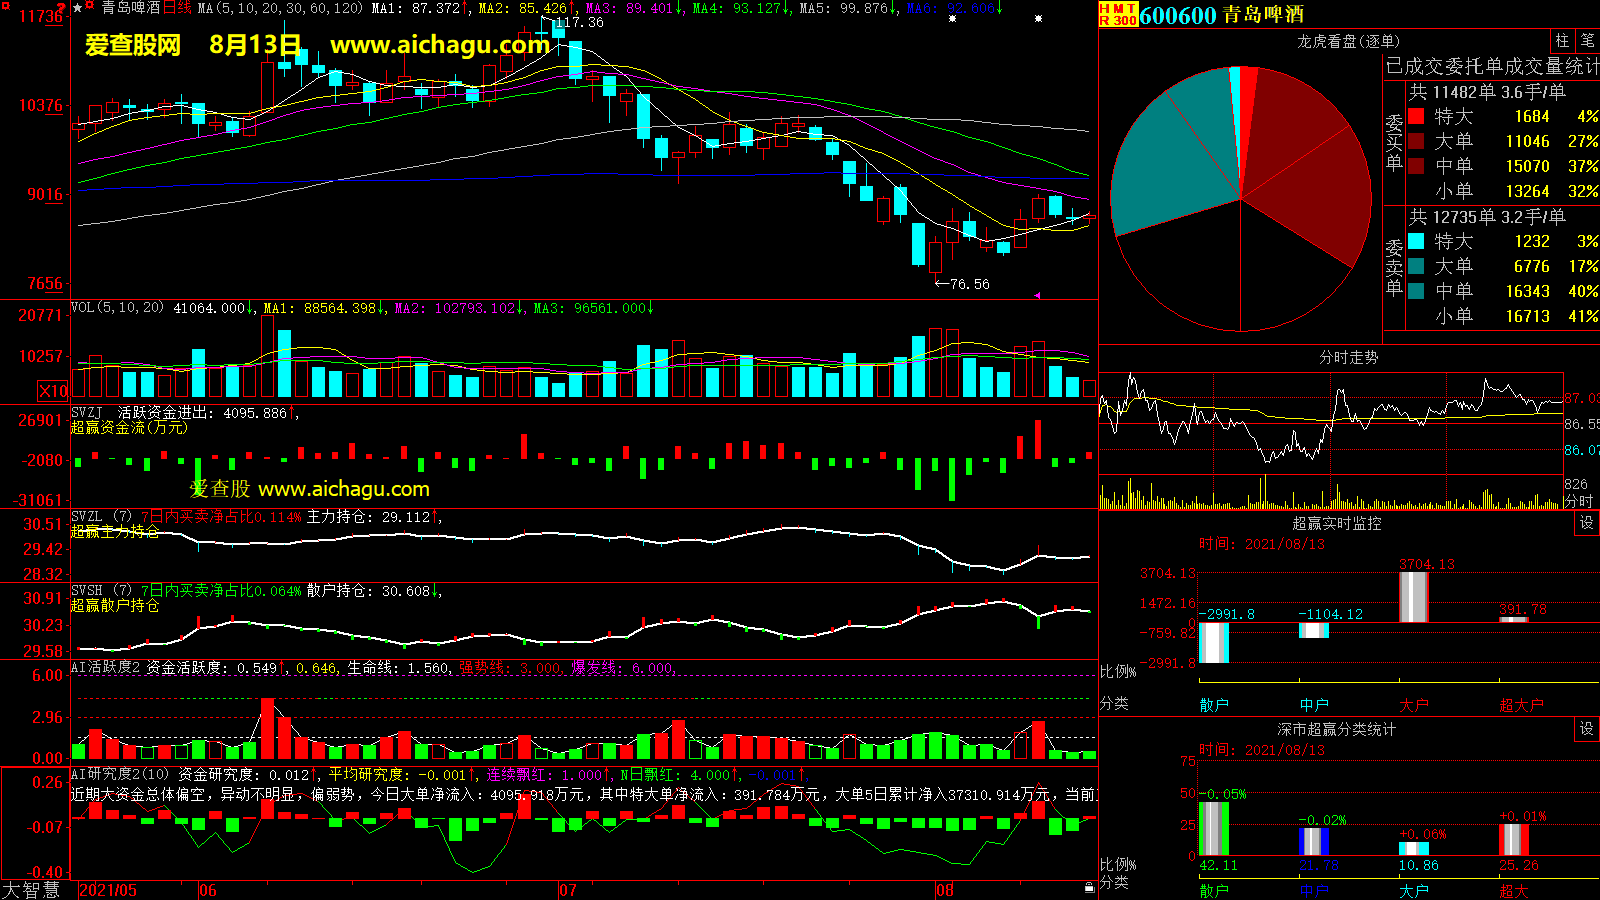Select the 分时走势 panel title

coord(1348,357)
